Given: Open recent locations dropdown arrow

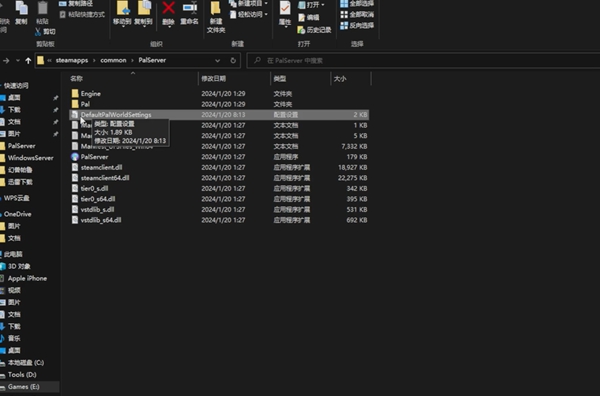Looking at the screenshot, I should click(x=18, y=60).
